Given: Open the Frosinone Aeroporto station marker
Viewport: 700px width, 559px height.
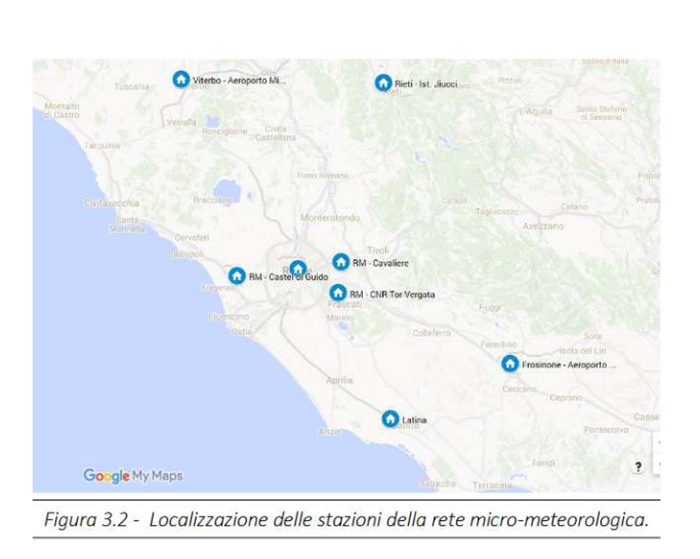Looking at the screenshot, I should (x=510, y=364).
